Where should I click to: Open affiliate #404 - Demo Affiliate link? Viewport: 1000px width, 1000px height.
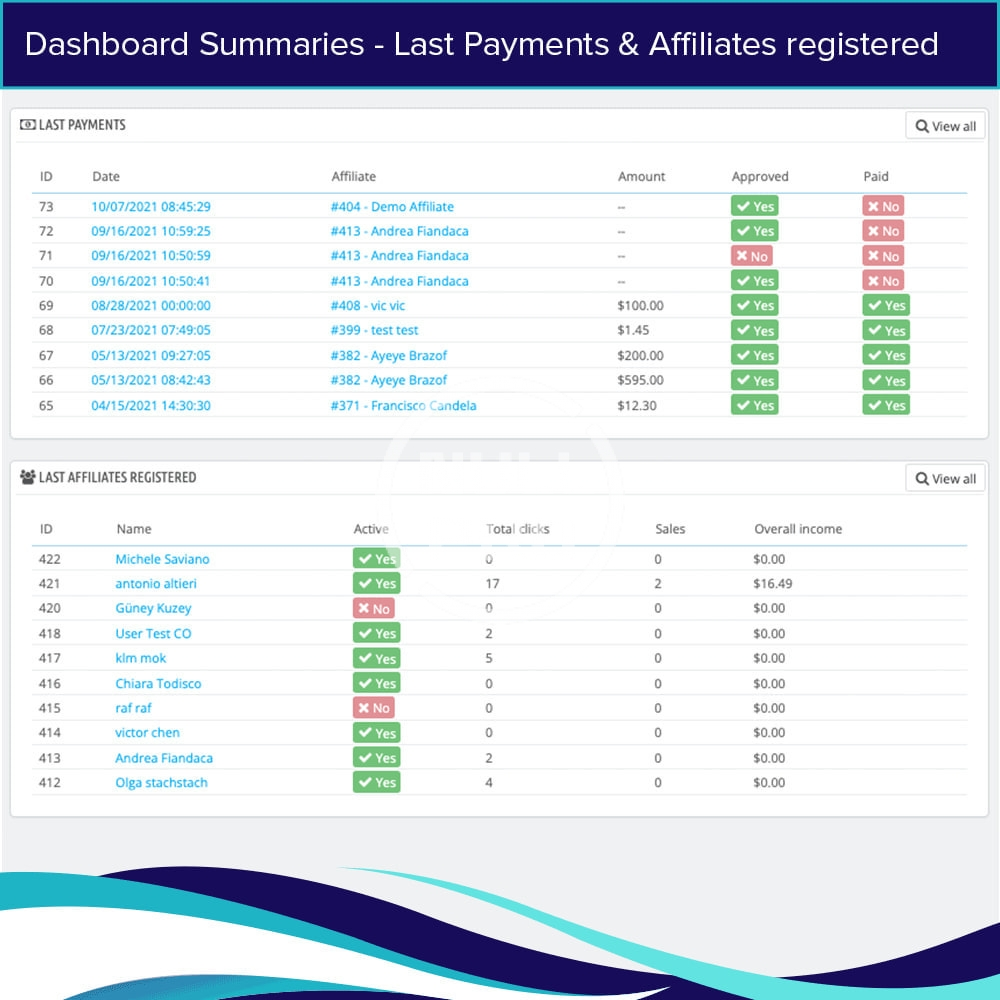[x=392, y=207]
